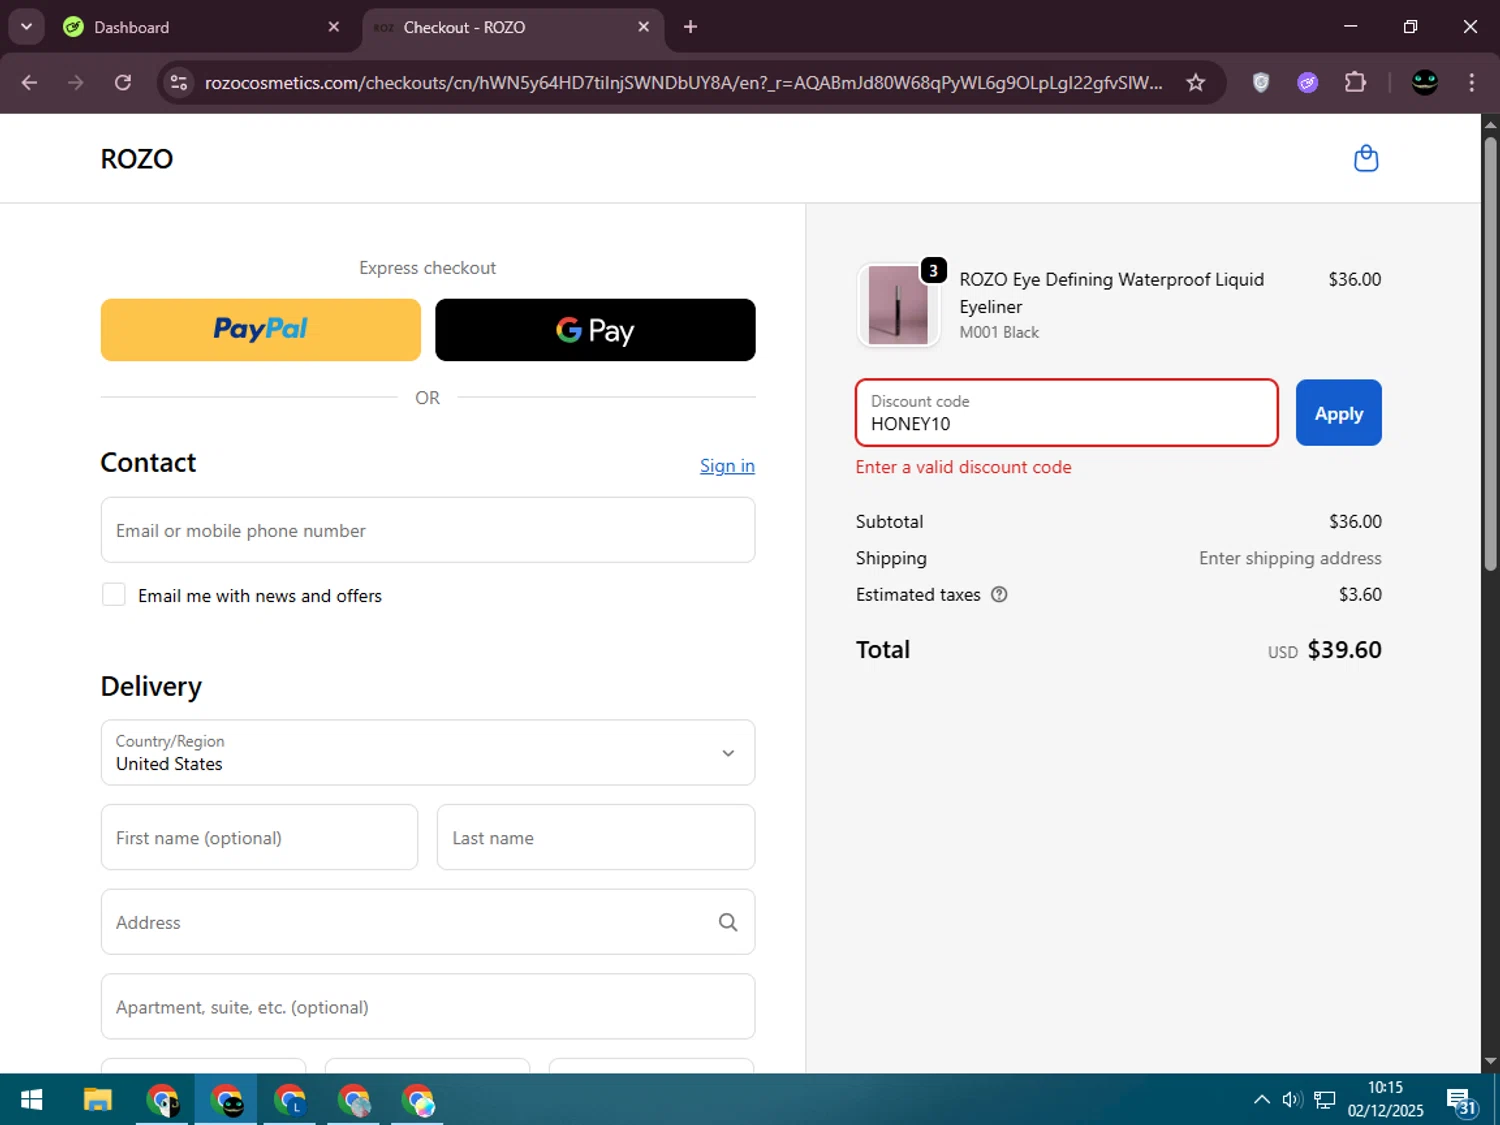Reload the checkout page
1500x1125 pixels.
[123, 83]
